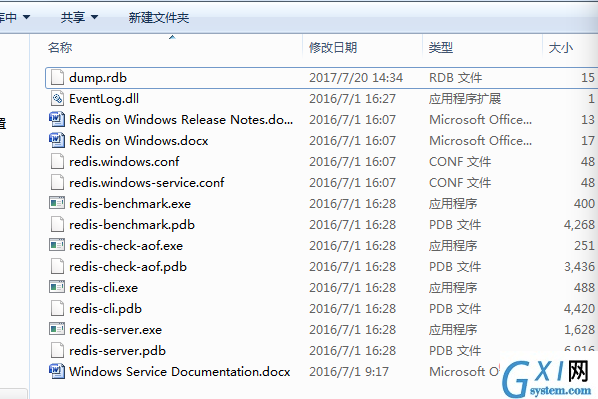Click the RDB 文件 type cell

[x=456, y=78]
